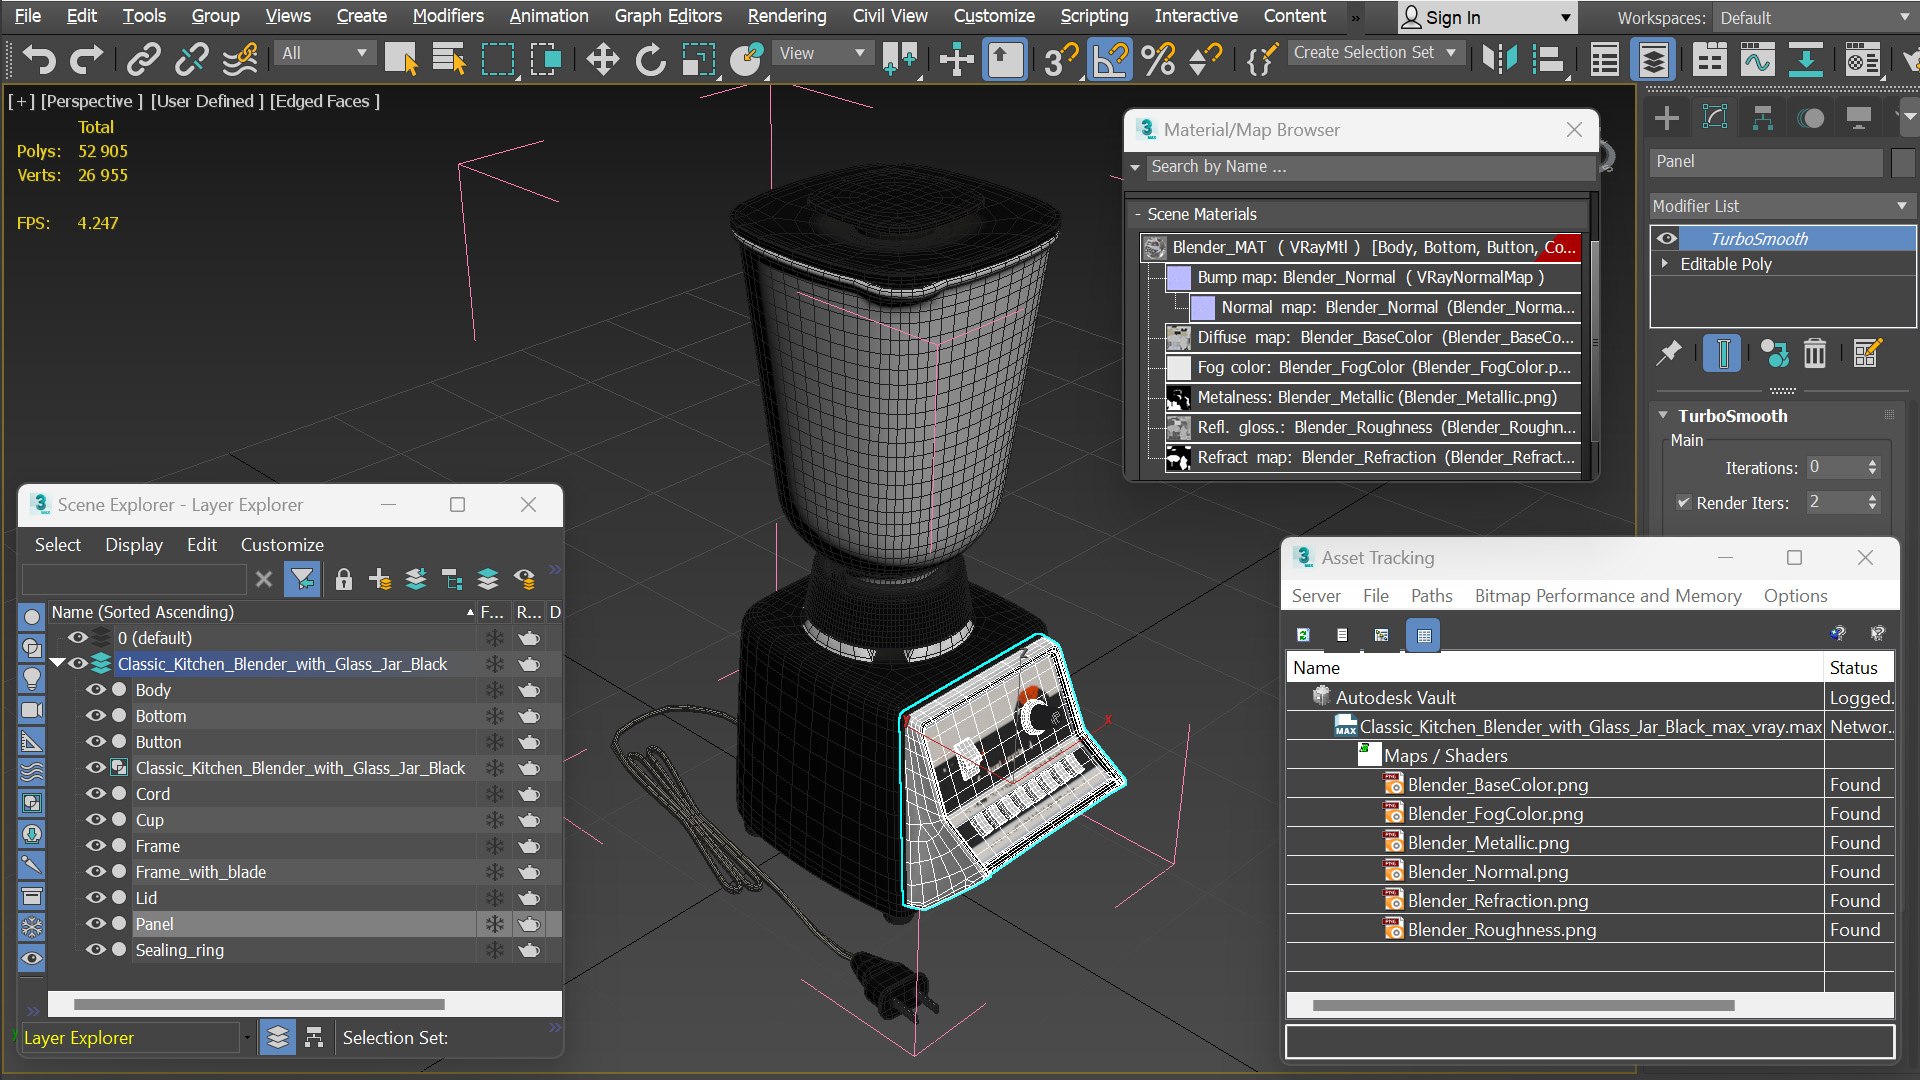This screenshot has height=1080, width=1920.
Task: Toggle the Angle Snap icon
Action: [x=1110, y=60]
